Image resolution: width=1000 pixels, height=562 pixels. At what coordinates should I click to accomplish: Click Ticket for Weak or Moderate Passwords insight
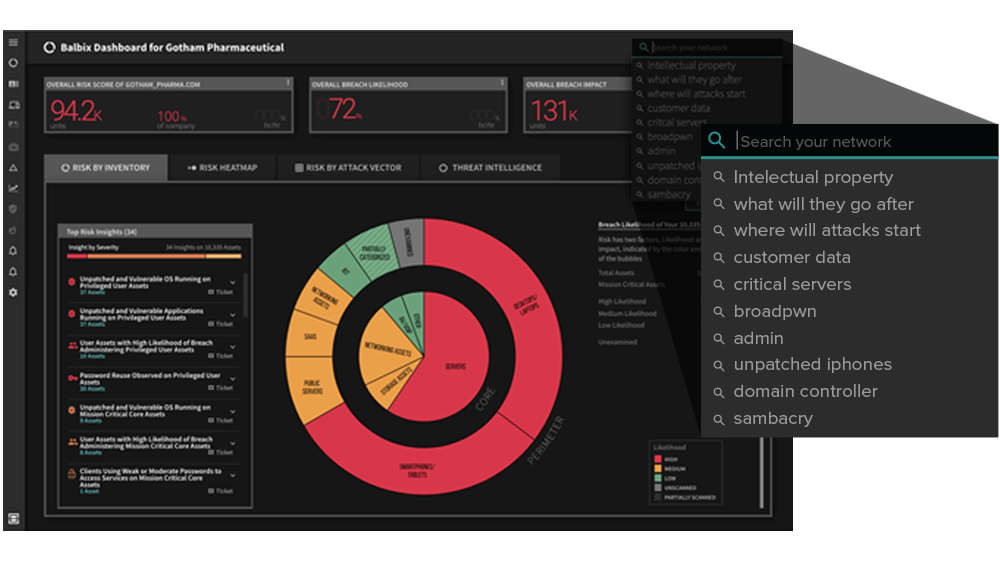(221, 491)
